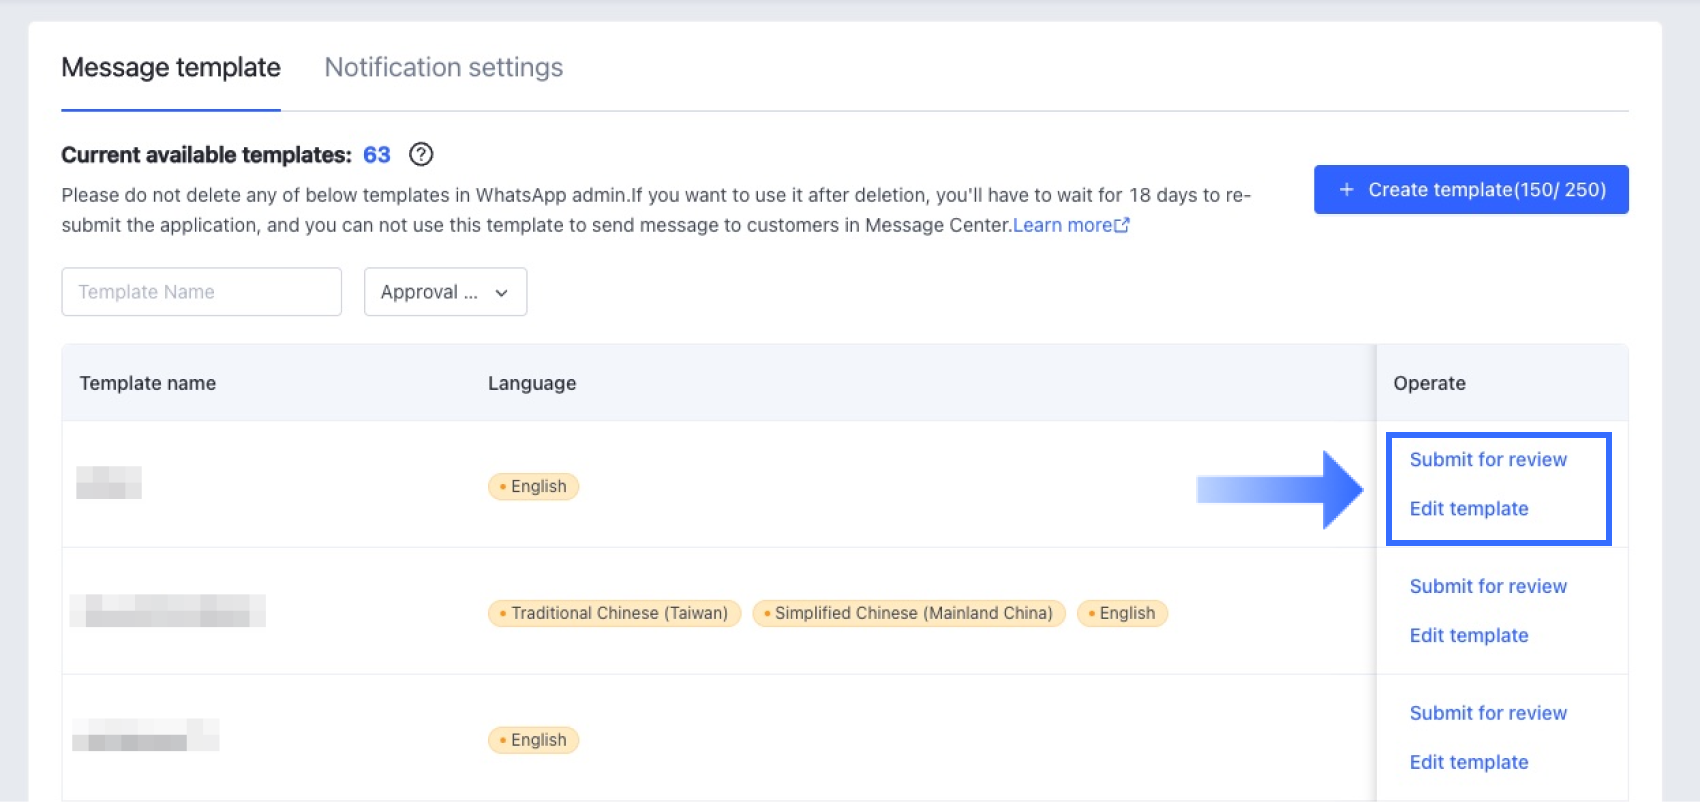The height and width of the screenshot is (802, 1700).
Task: Click the Create template button
Action: click(1470, 190)
